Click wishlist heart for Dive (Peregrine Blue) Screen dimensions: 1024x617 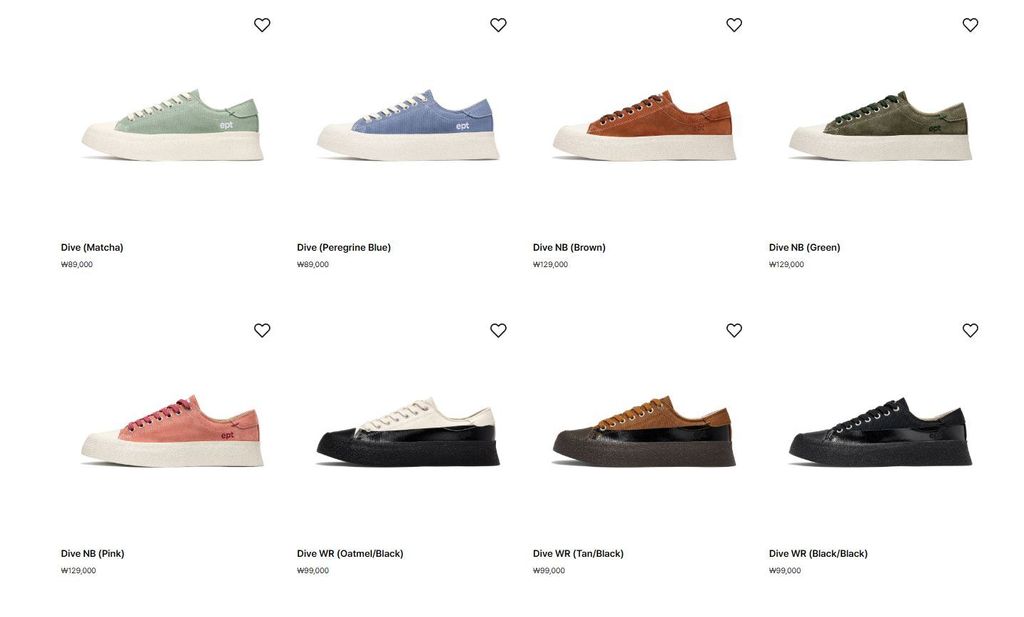tap(498, 25)
